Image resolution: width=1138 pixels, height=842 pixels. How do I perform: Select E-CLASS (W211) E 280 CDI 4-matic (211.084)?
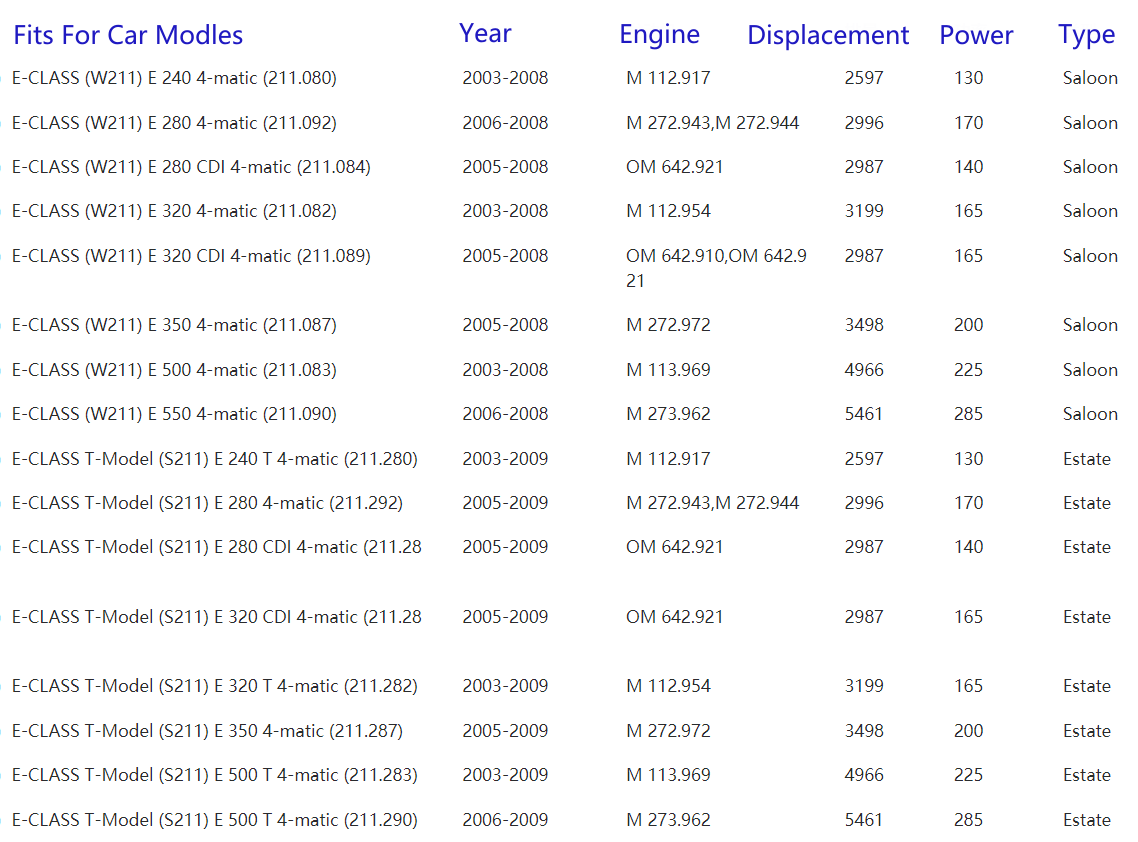coord(191,167)
